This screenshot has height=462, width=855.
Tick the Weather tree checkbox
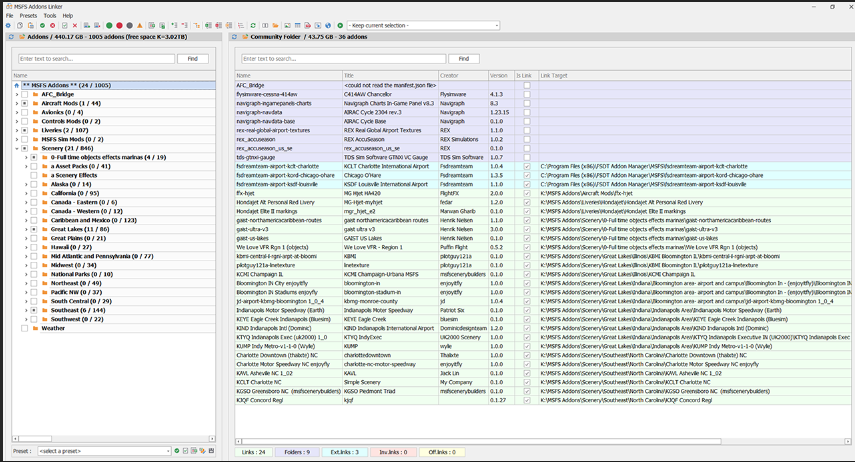coord(25,328)
